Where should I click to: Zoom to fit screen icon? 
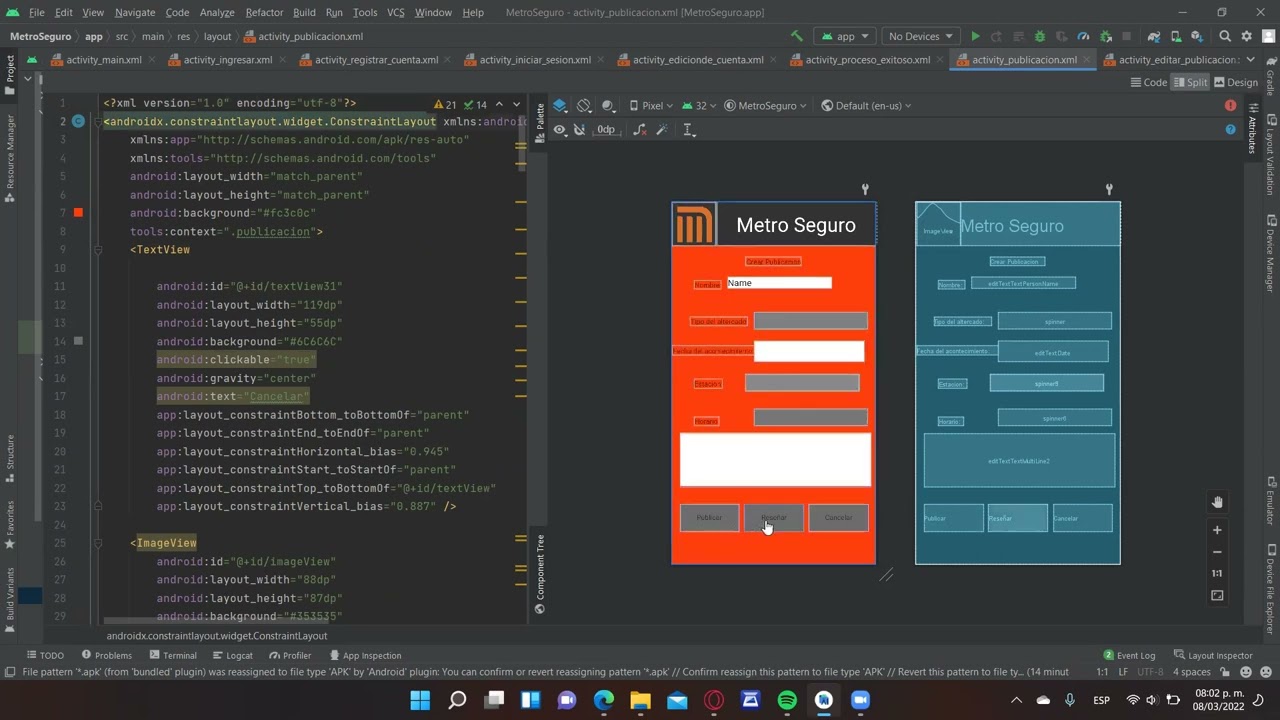tap(1217, 595)
